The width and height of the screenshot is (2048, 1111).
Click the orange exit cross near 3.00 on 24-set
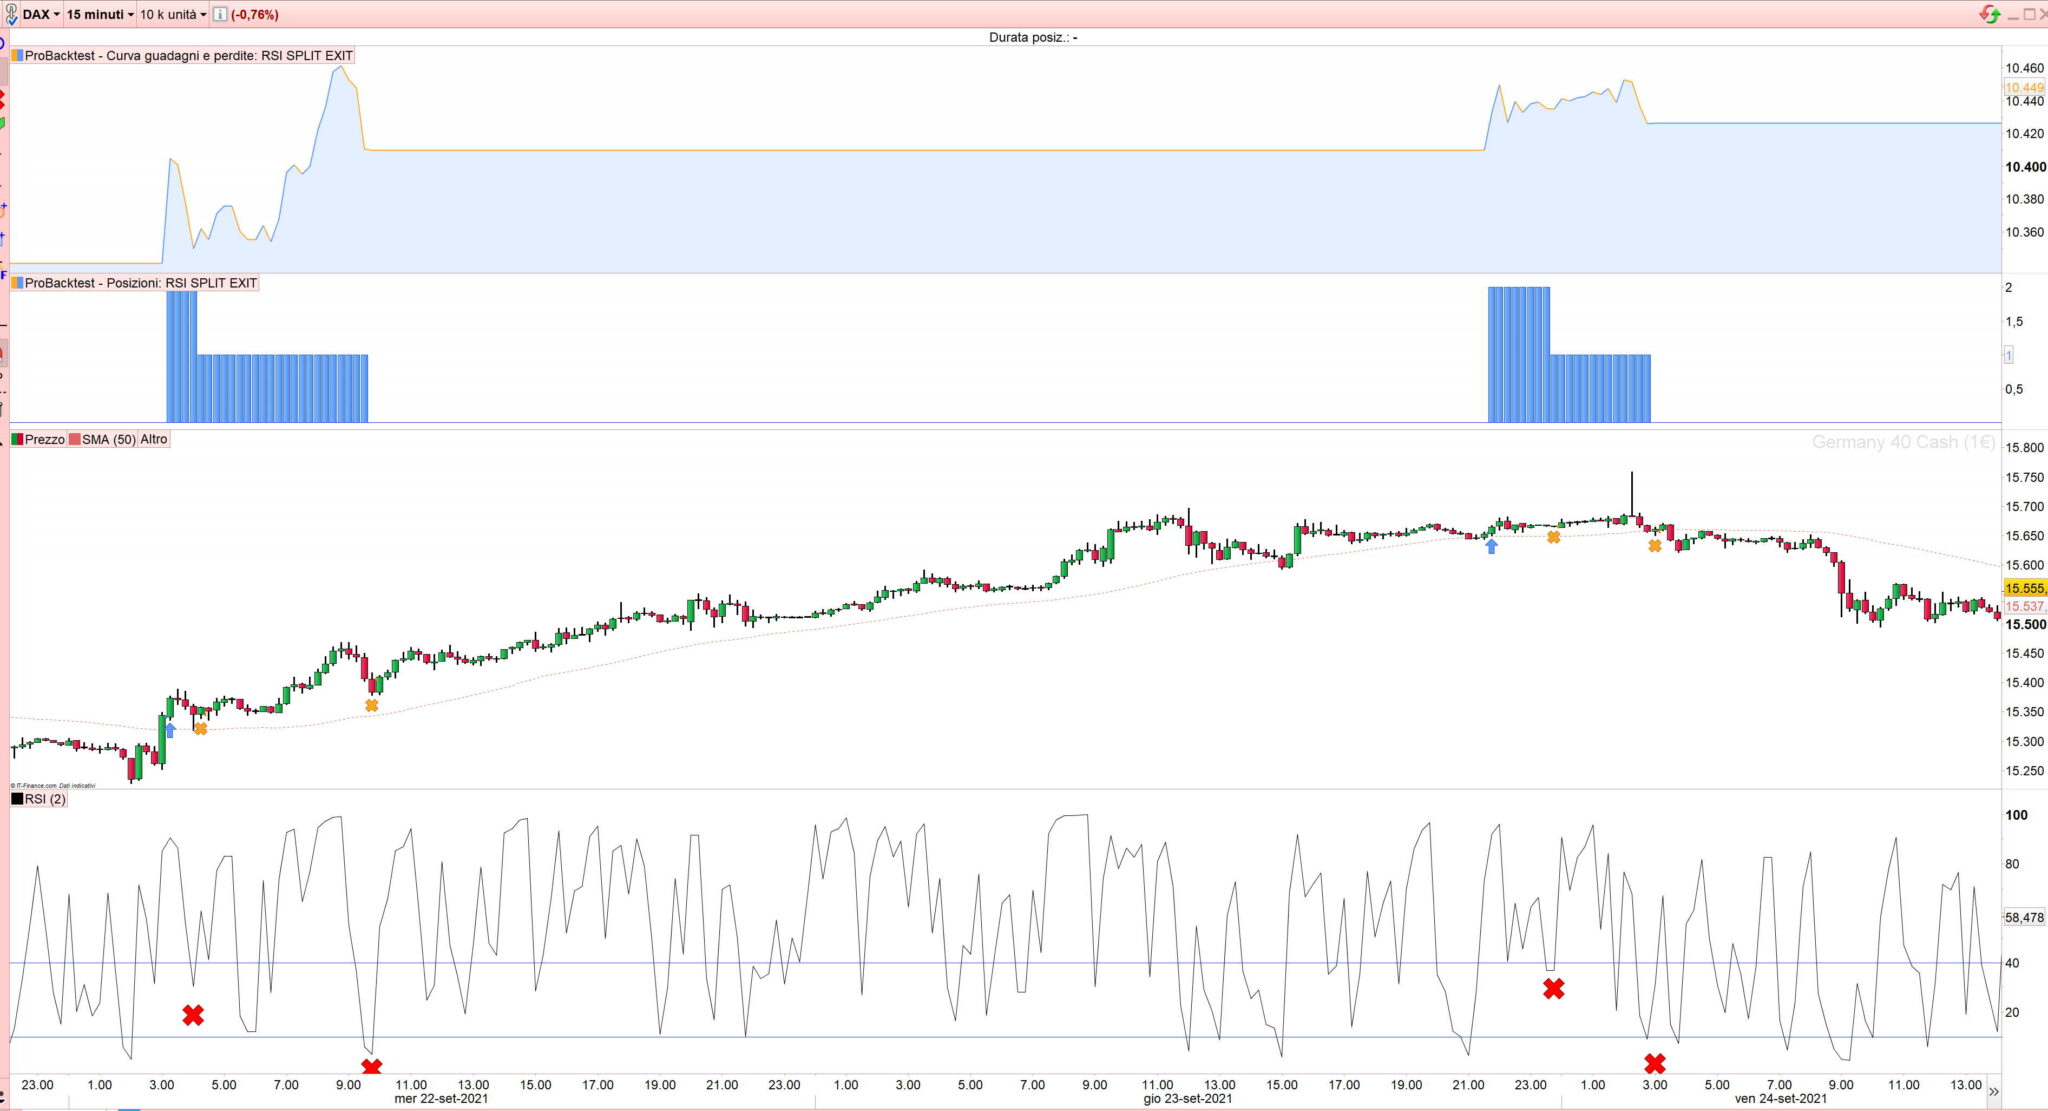coord(1655,546)
